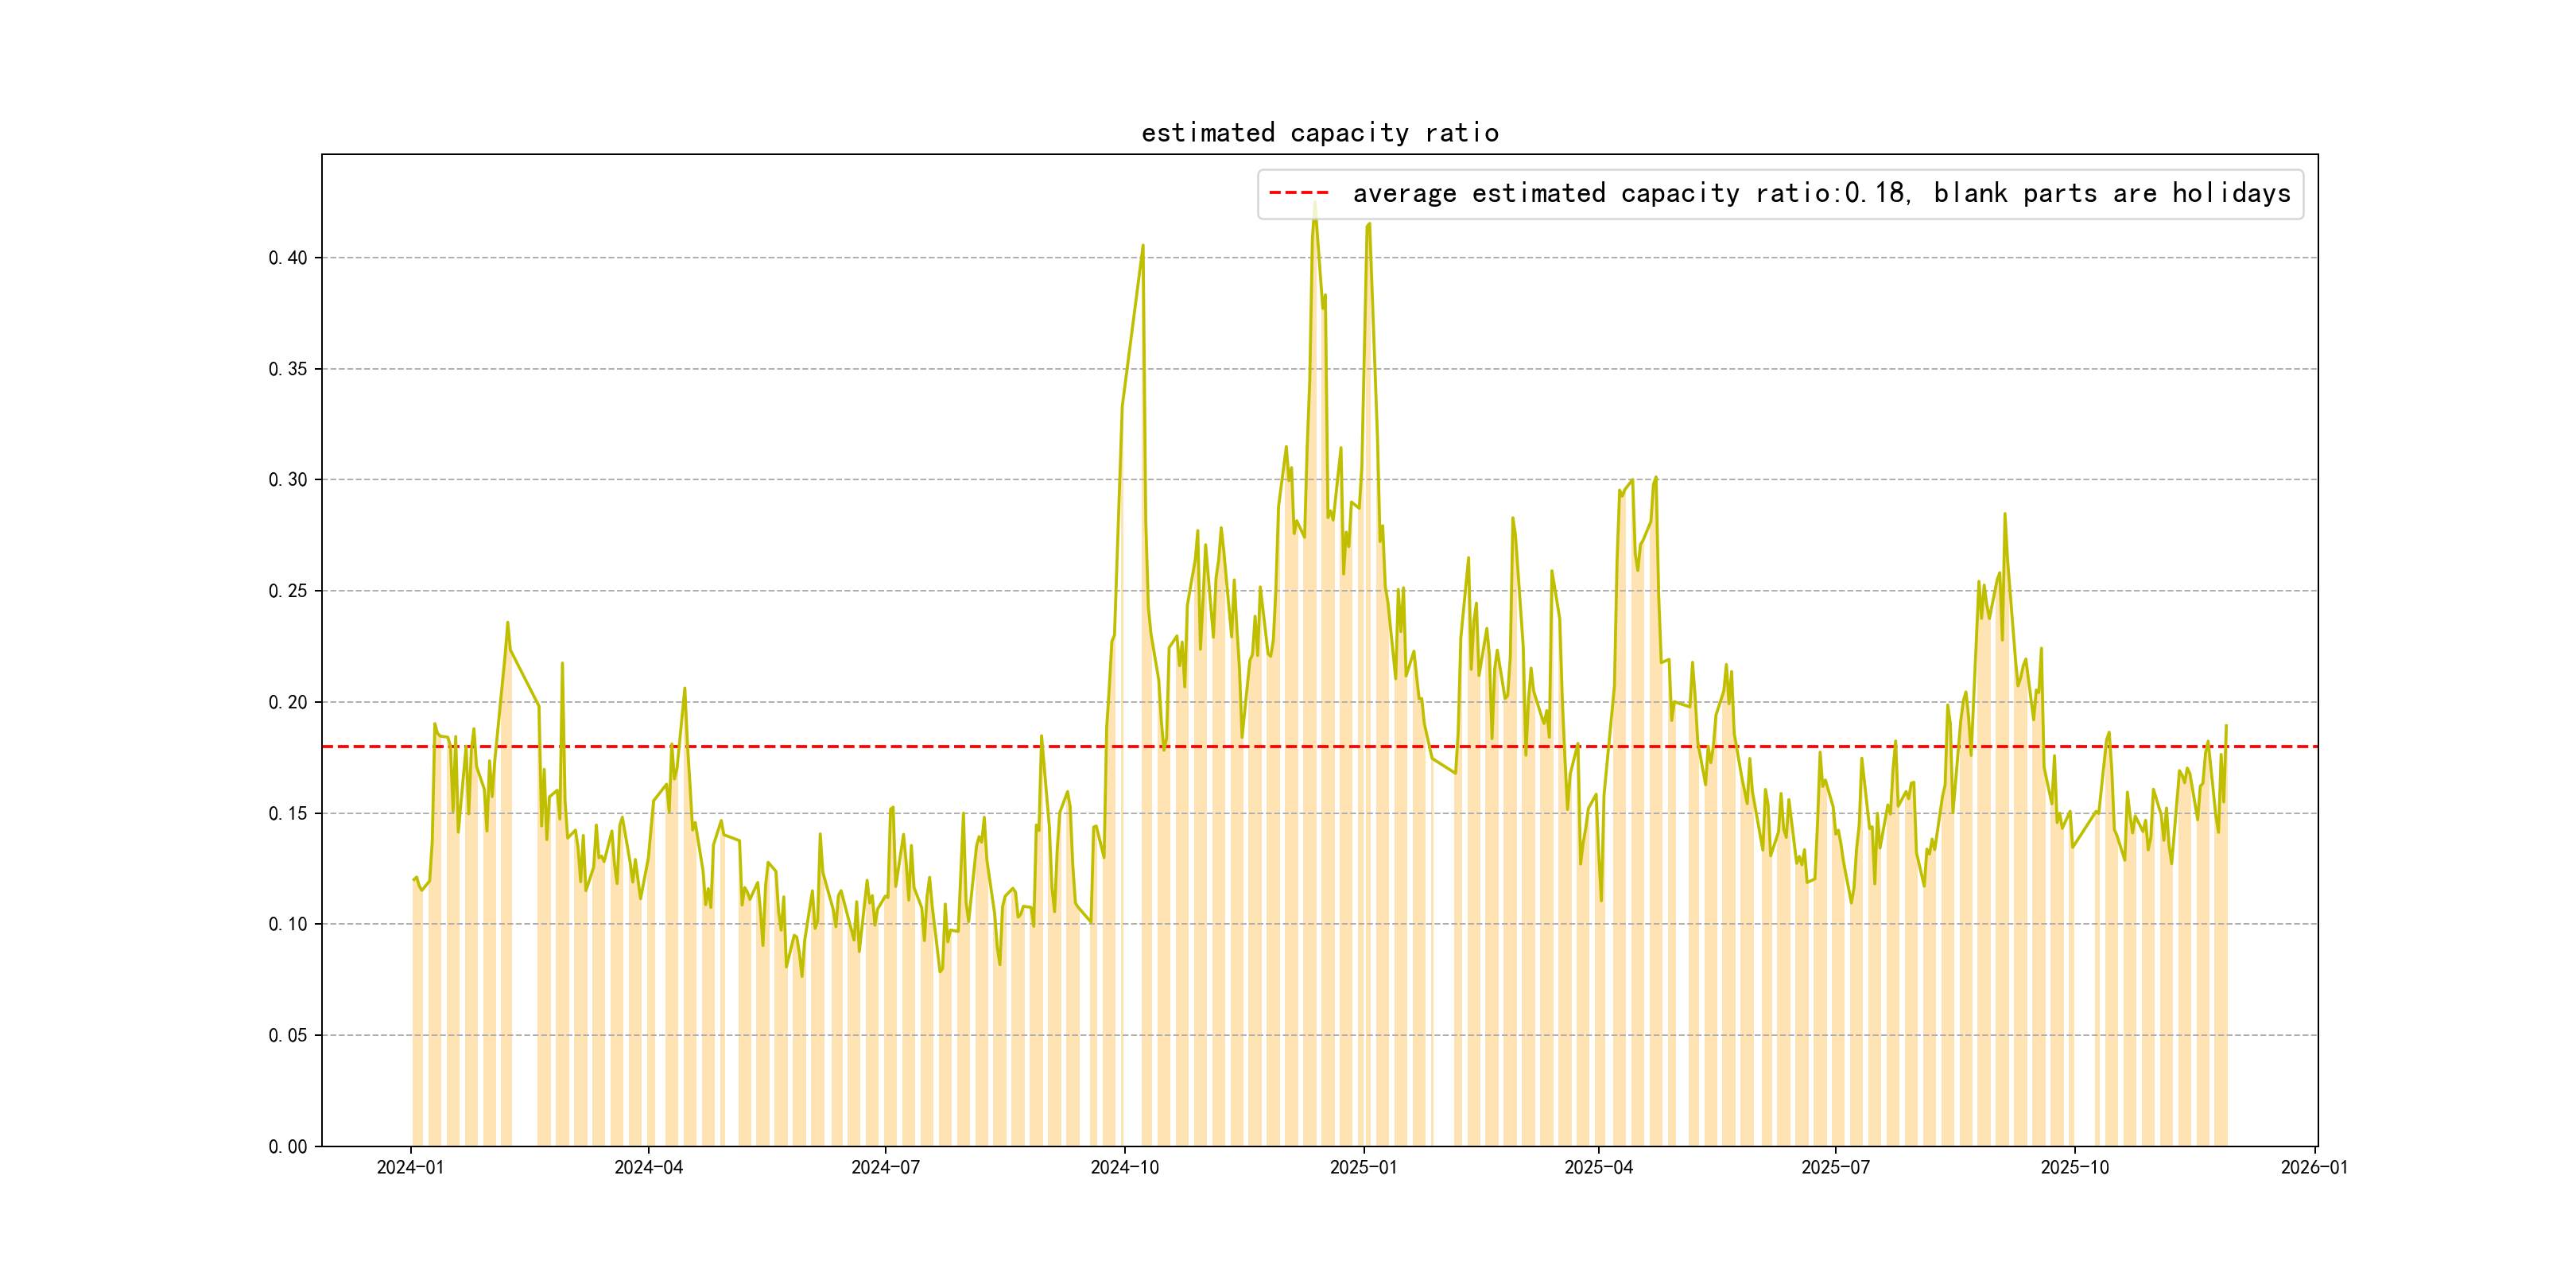Click the 2025-01 x-axis date label
The width and height of the screenshot is (2576, 1288).
point(1363,1167)
